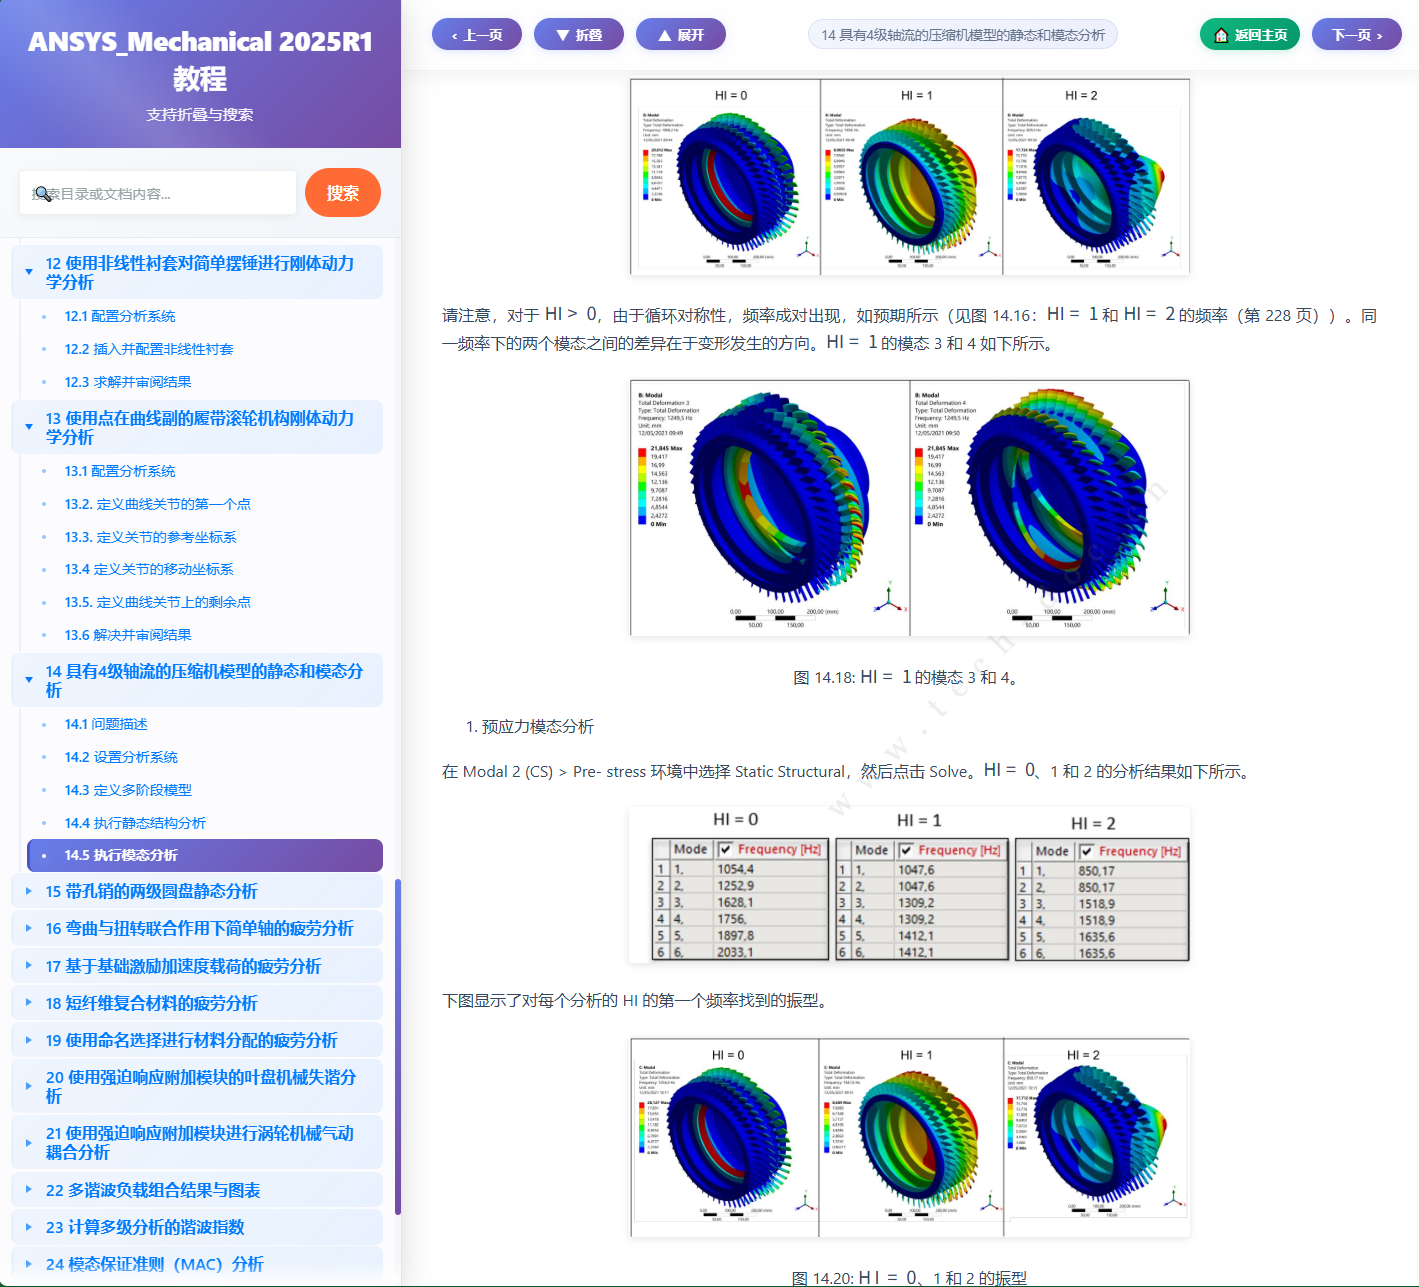Viewport: 1419px width, 1287px height.
Task: Click the up-triangle icon on the 展开 button
Action: (663, 33)
